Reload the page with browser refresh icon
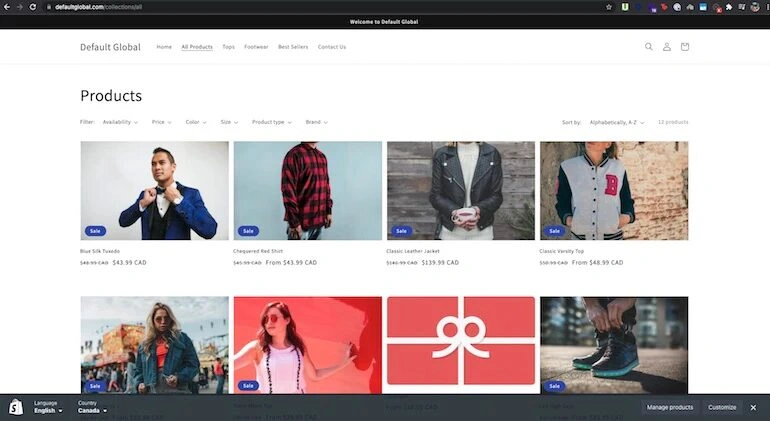This screenshot has height=421, width=770. click(x=33, y=7)
